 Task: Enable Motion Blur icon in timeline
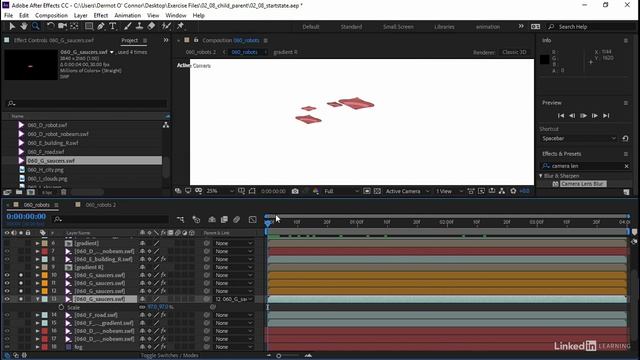tap(236, 220)
